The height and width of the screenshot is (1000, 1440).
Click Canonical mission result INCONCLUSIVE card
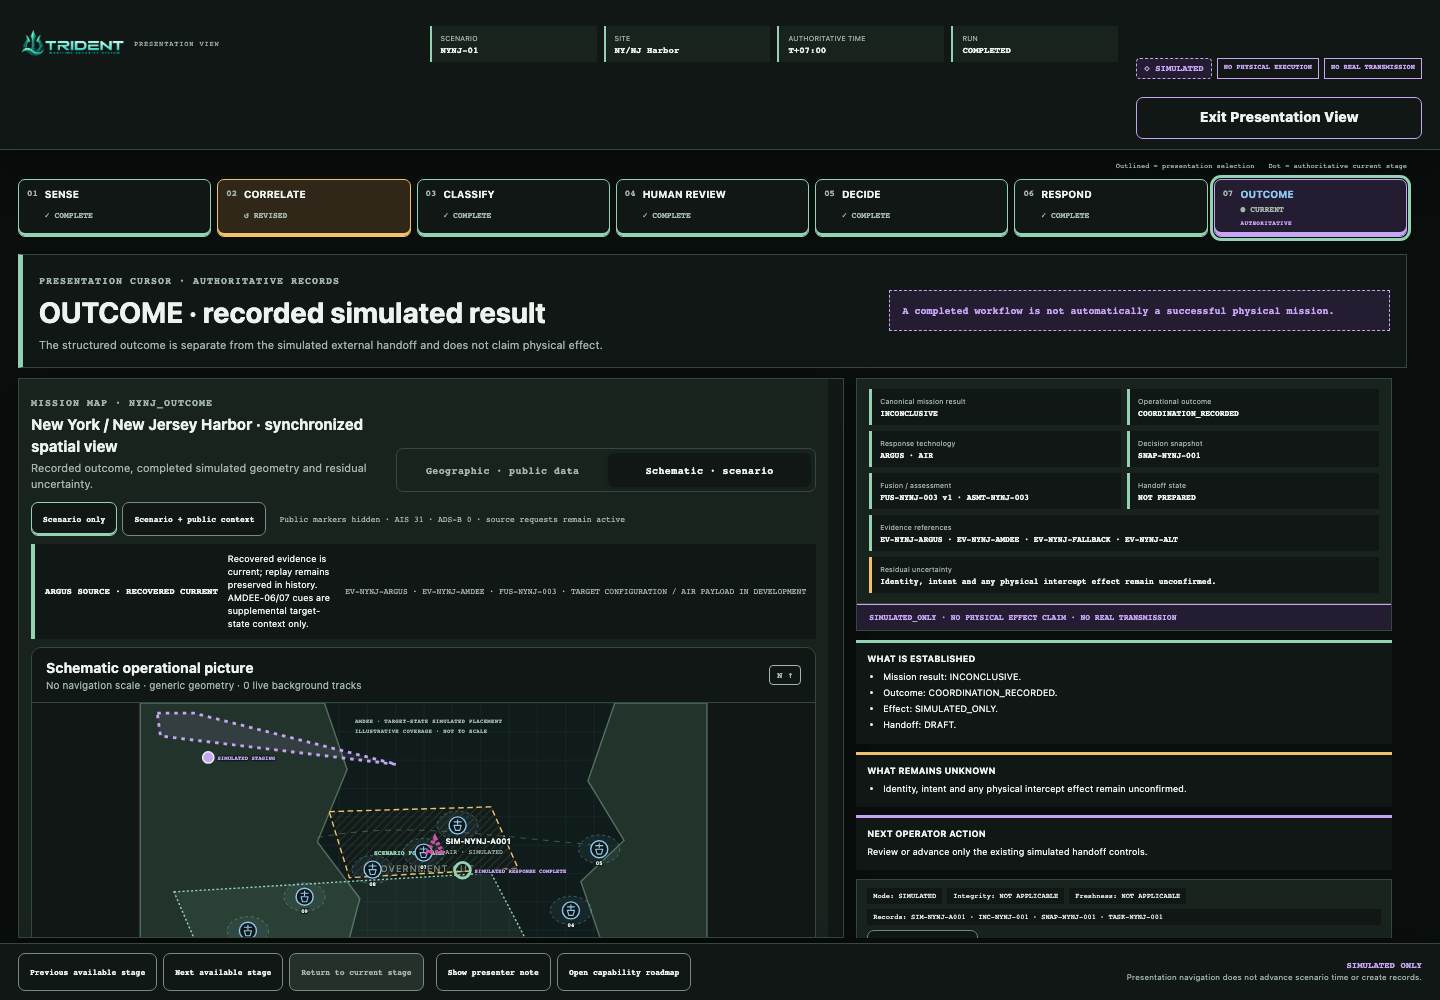point(996,407)
